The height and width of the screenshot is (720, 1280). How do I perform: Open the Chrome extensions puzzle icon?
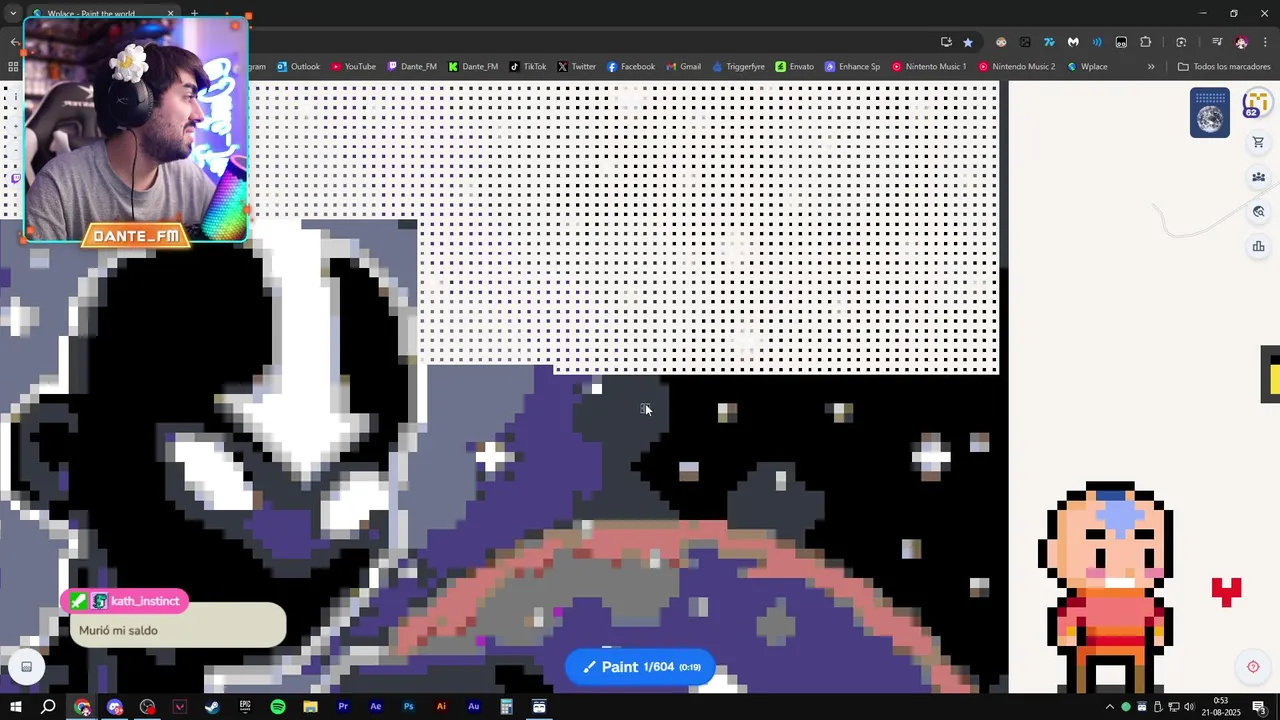point(1146,42)
